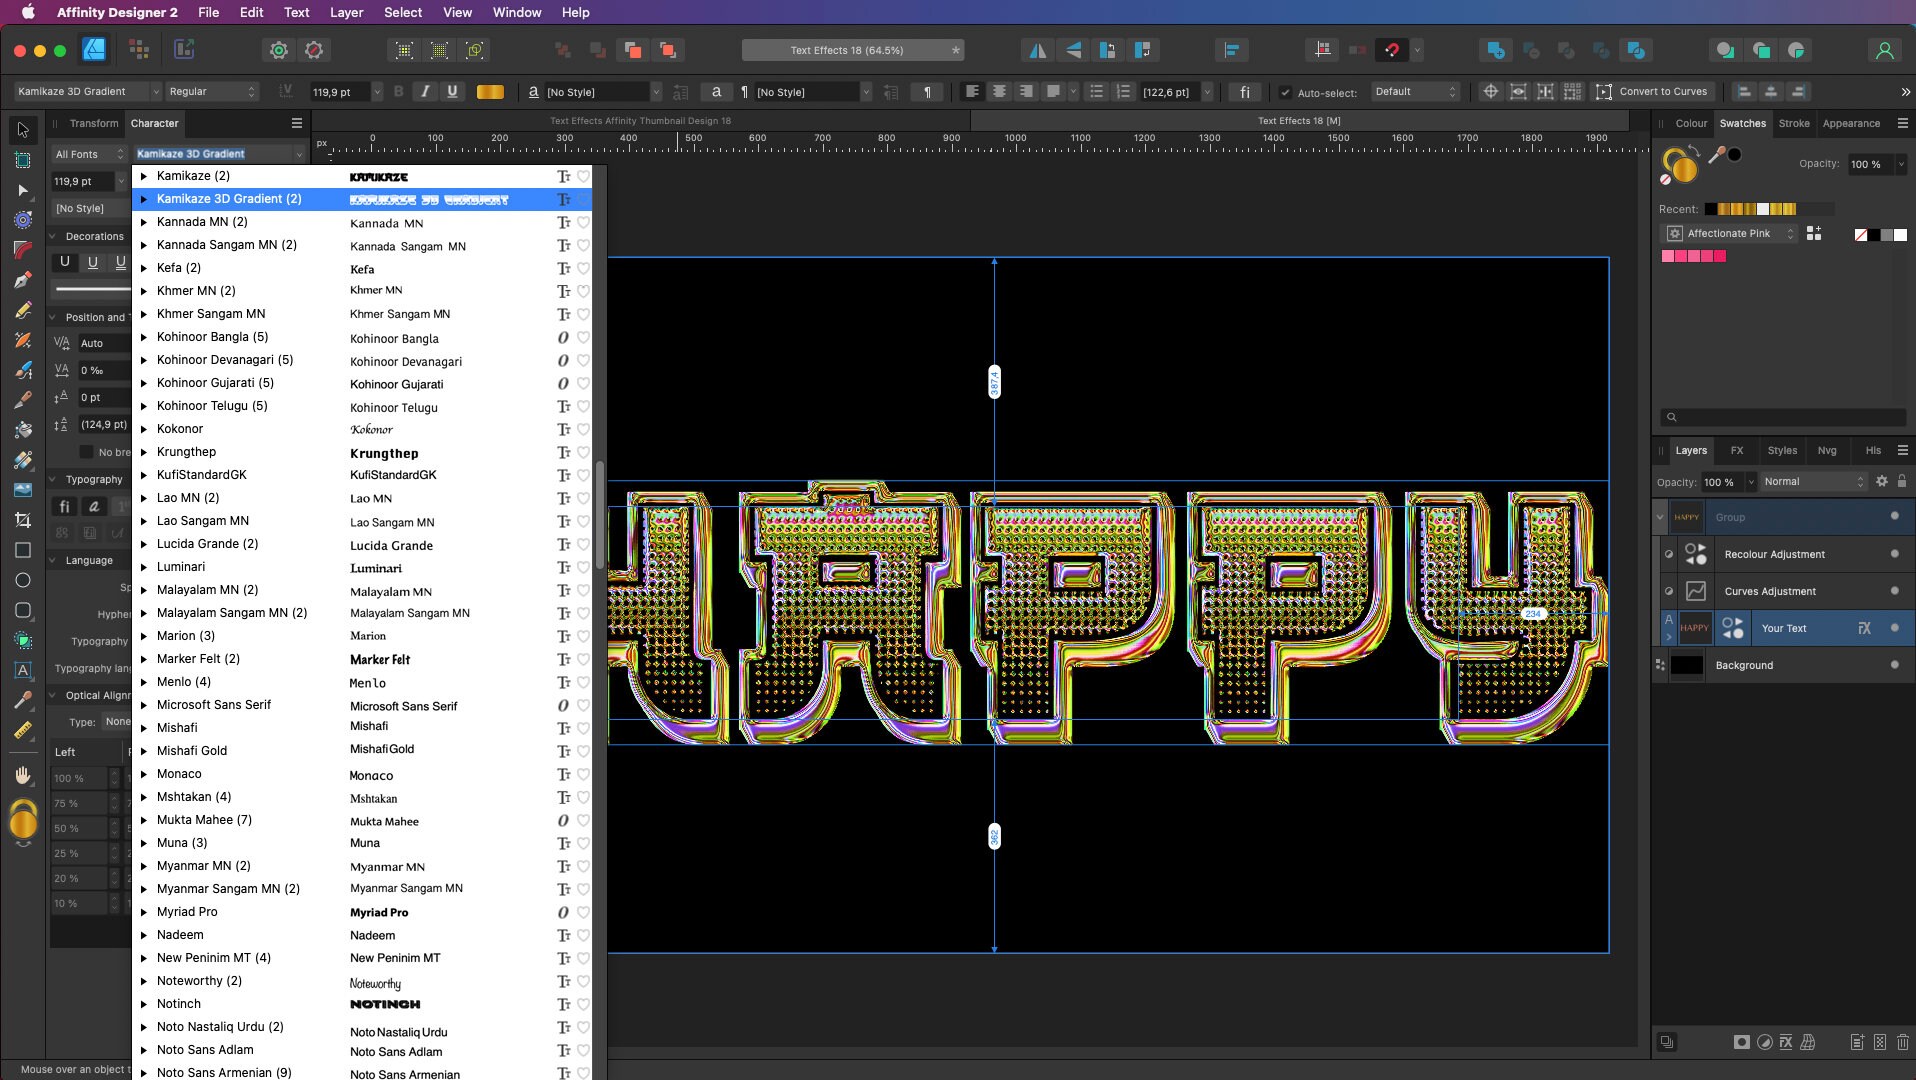Toggle visibility of Curves Adjustment layer
The height and width of the screenshot is (1080, 1916).
pyautogui.click(x=1894, y=590)
